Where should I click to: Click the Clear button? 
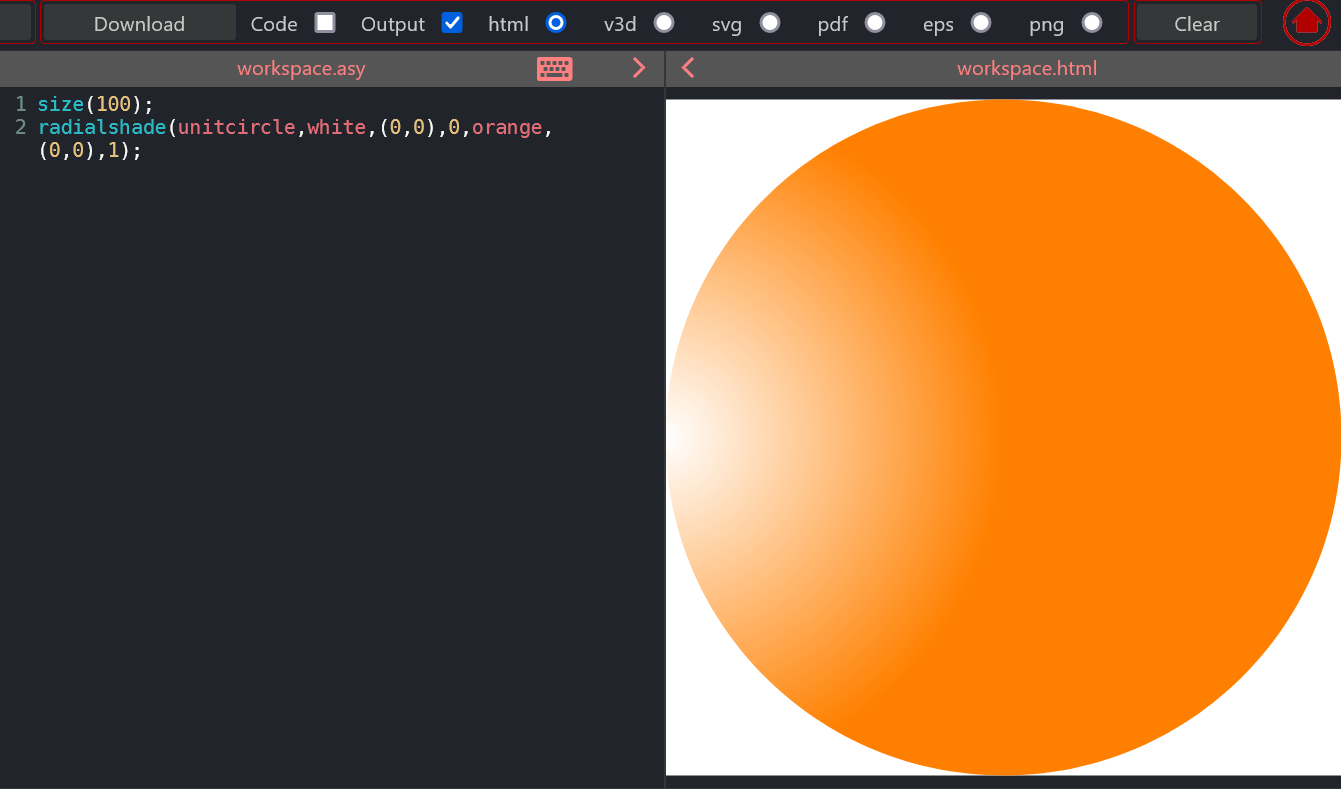(x=1196, y=22)
